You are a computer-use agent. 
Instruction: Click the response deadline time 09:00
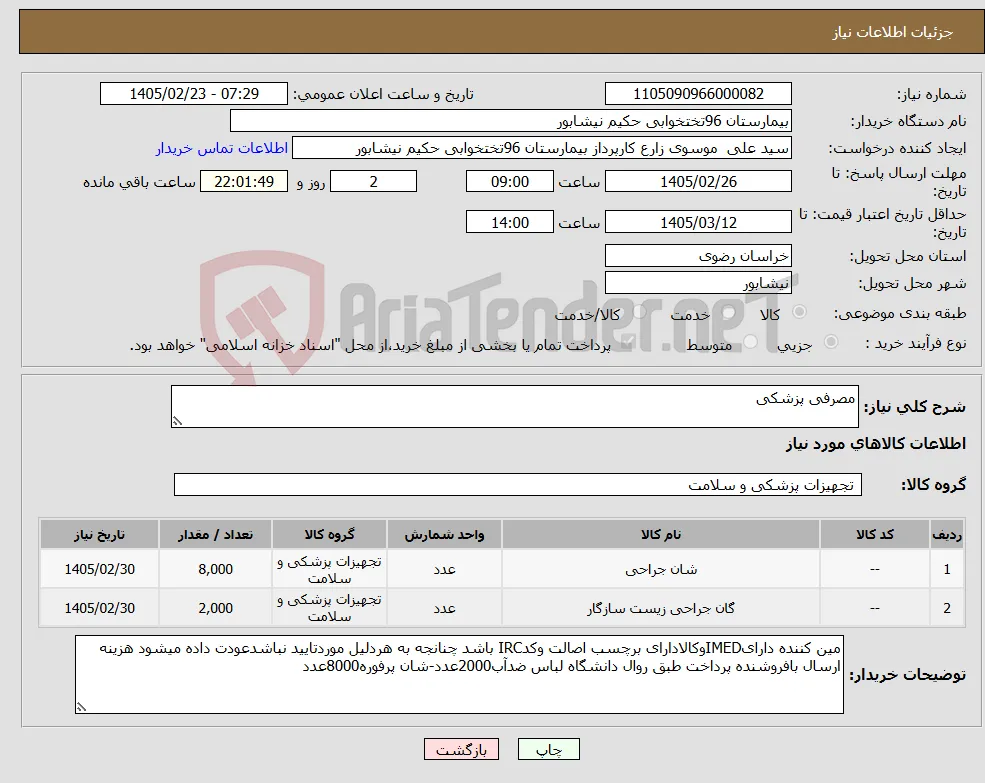[509, 182]
